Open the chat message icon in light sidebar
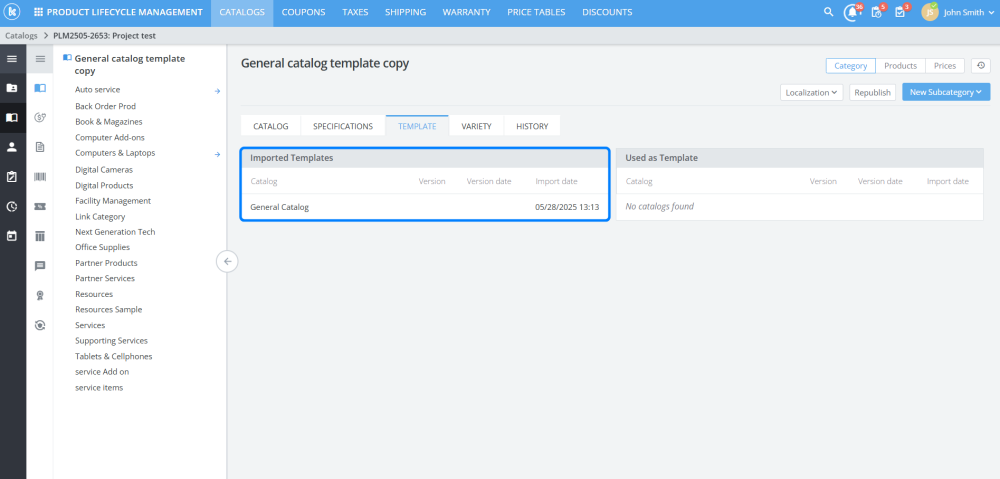Viewport: 1000px width, 479px height. point(40,266)
